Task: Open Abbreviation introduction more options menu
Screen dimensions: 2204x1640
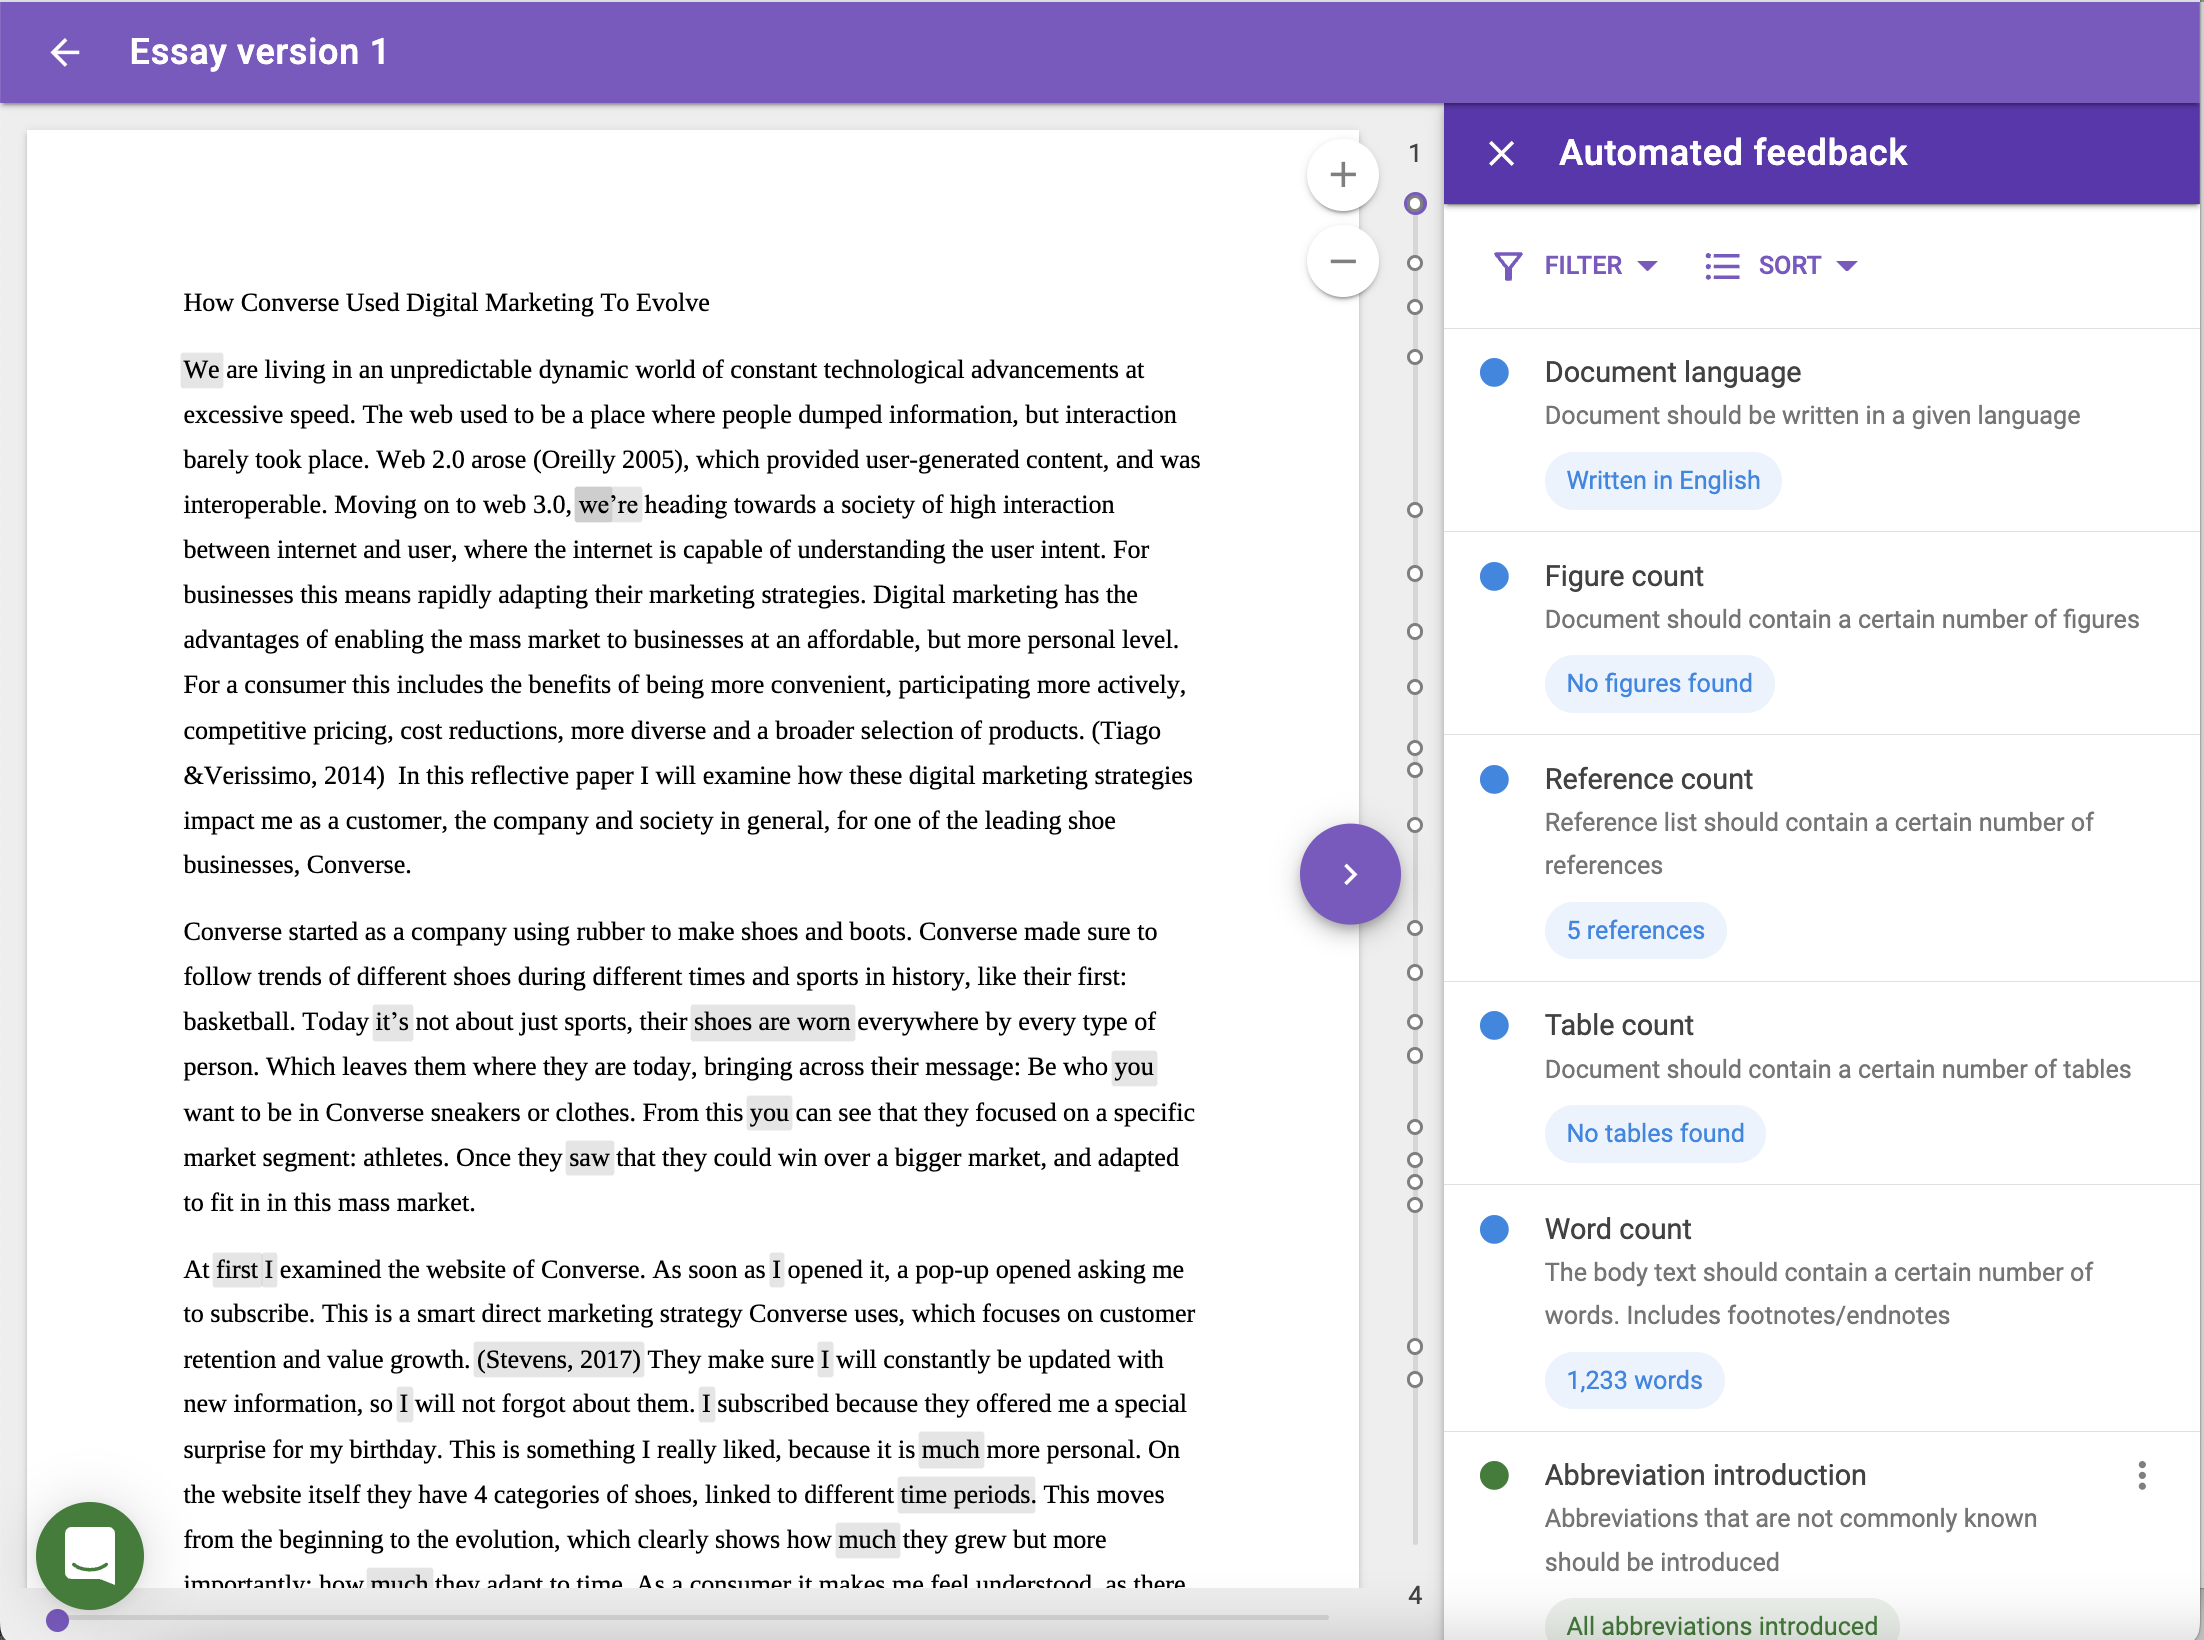Action: (x=2141, y=1476)
